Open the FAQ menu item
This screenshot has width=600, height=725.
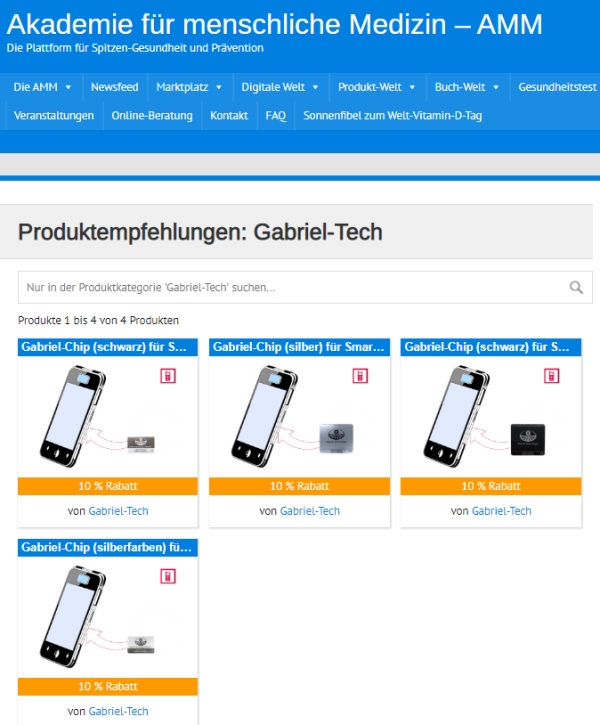(276, 116)
